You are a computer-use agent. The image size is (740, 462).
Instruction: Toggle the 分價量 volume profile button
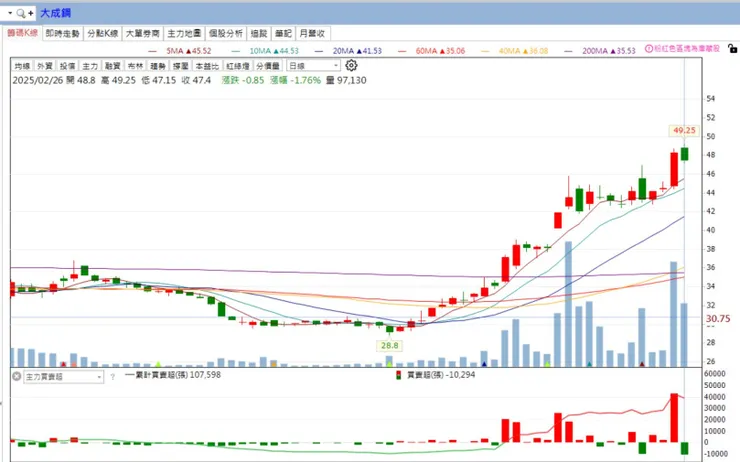click(x=268, y=66)
